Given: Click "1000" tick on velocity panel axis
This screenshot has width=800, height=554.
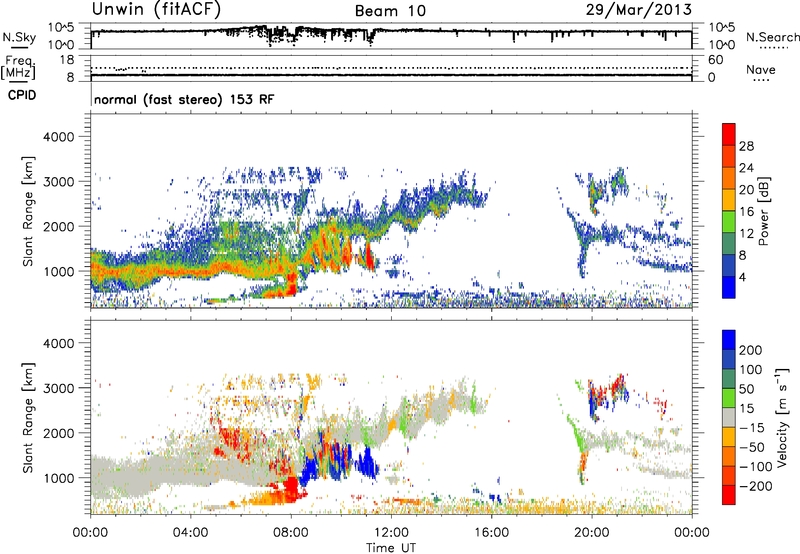Looking at the screenshot, I should pyautogui.click(x=58, y=478).
